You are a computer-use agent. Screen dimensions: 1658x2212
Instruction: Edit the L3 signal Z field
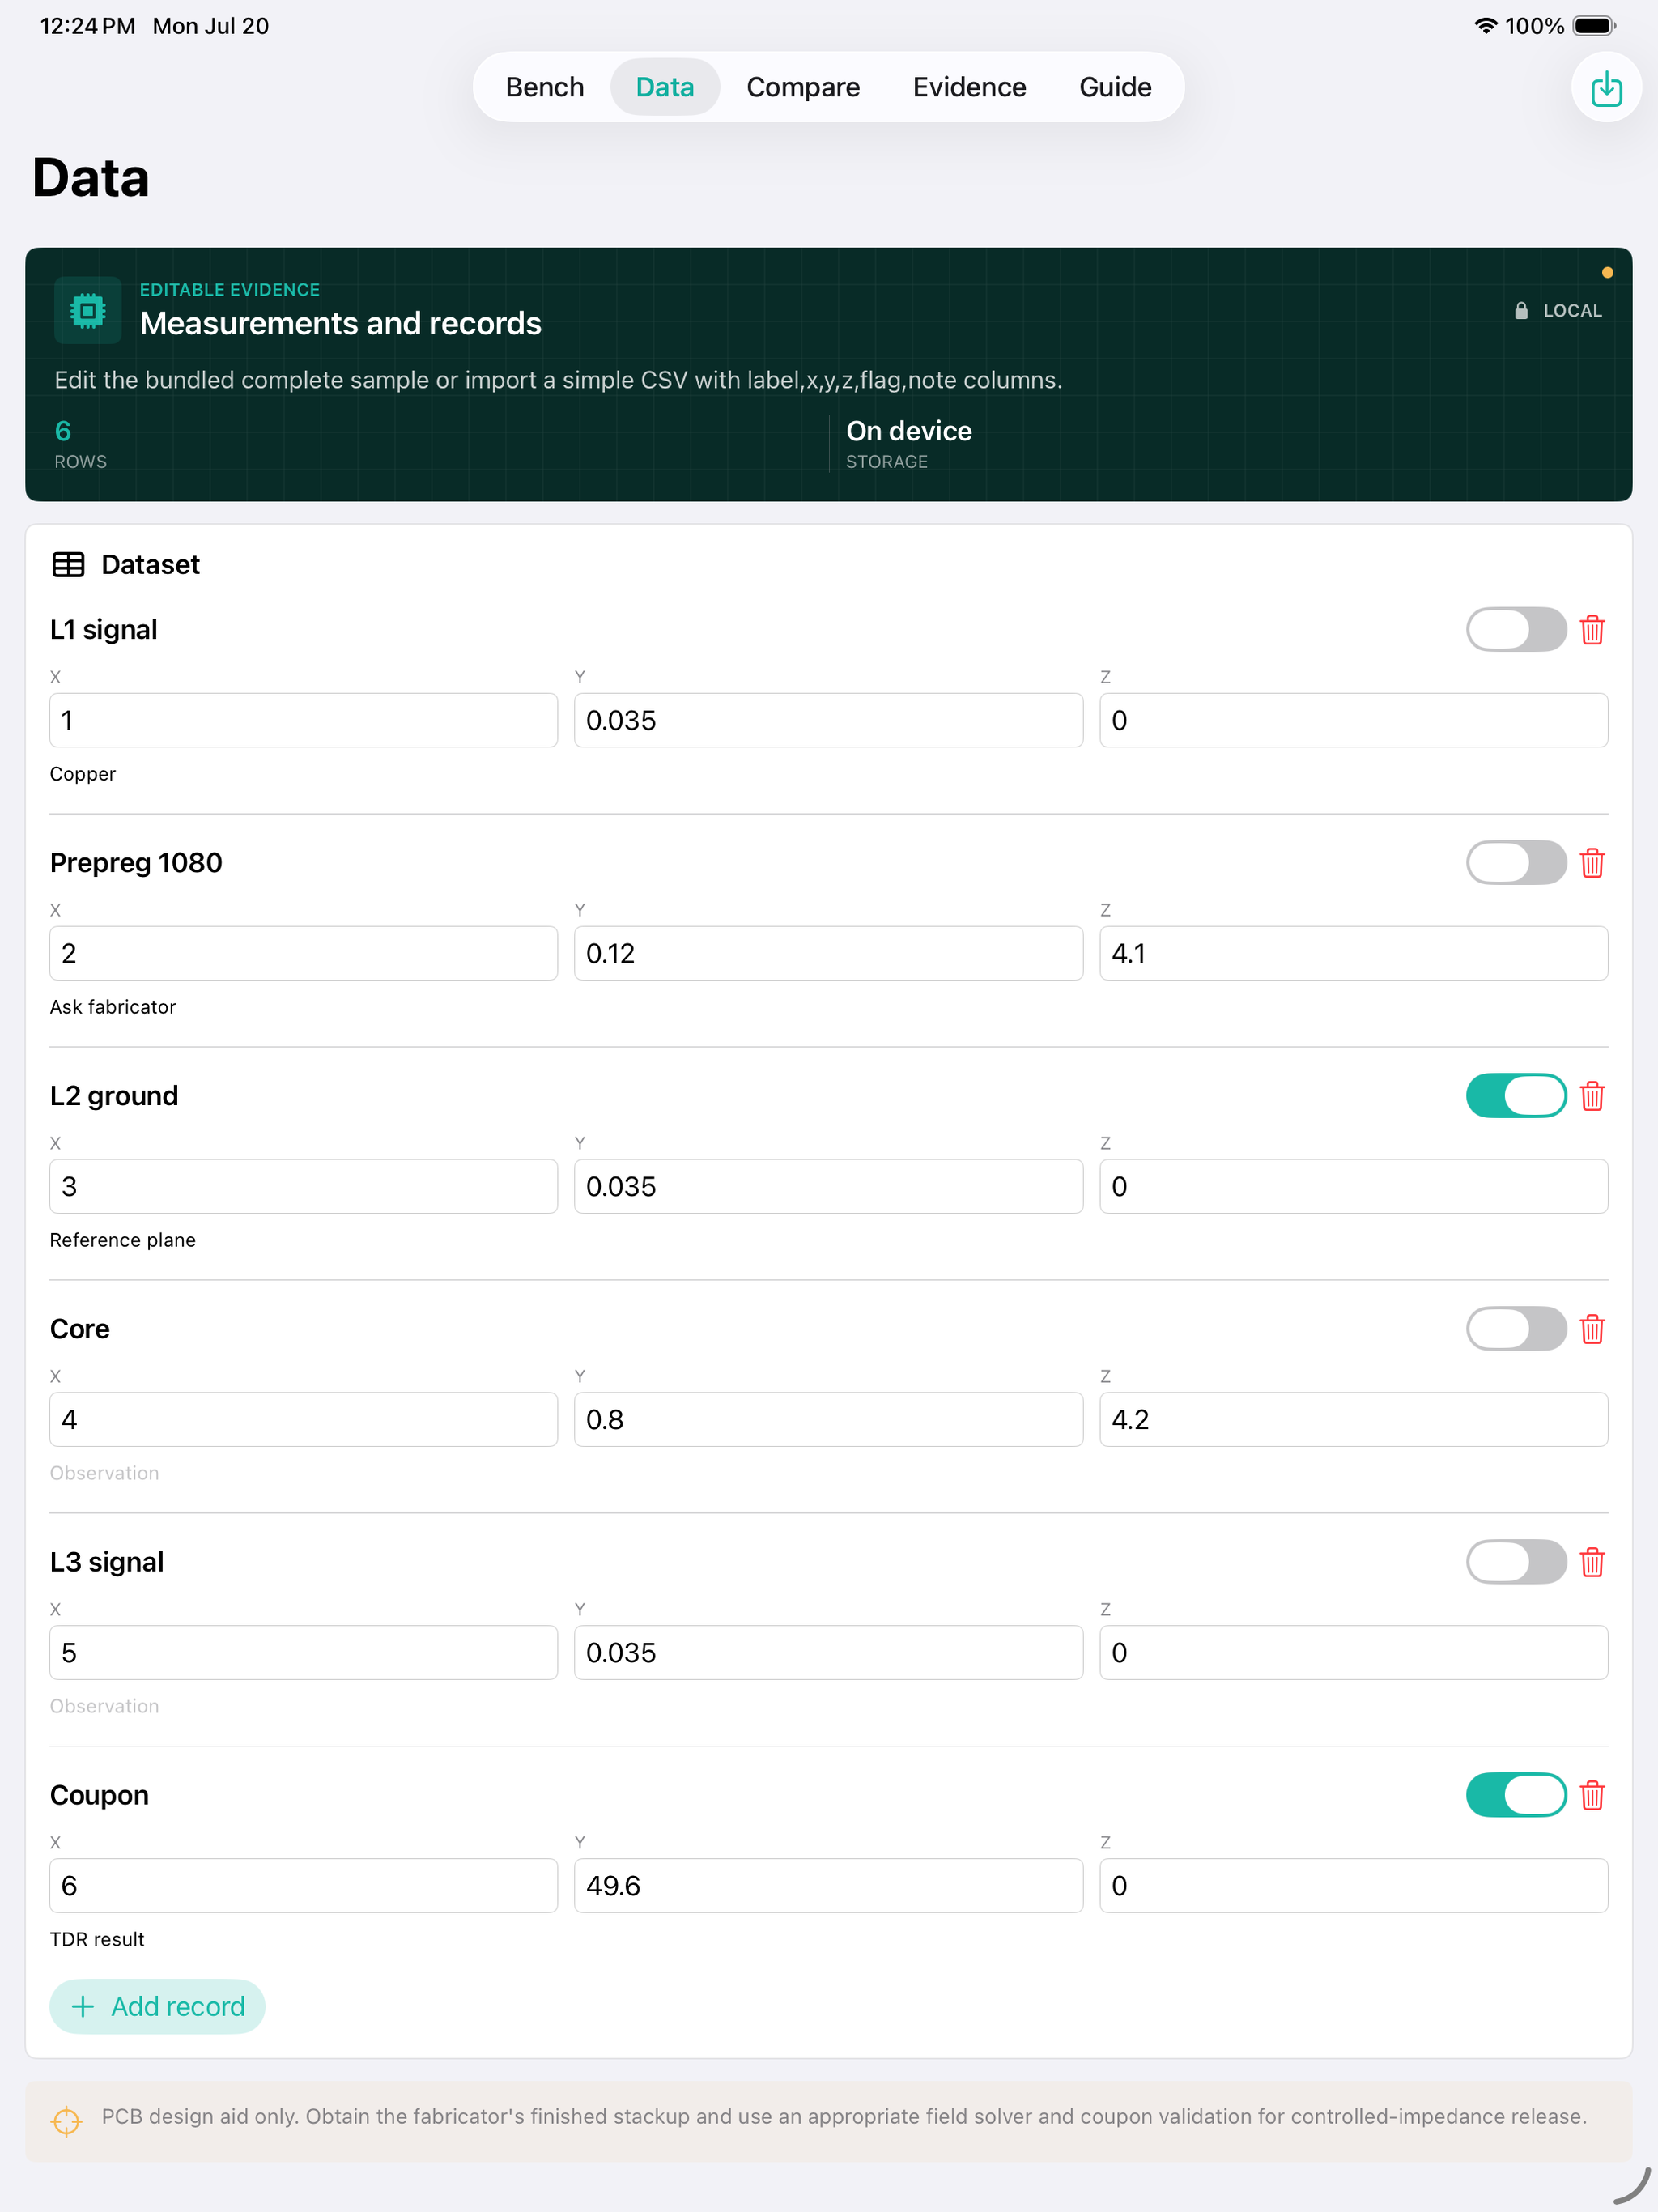click(x=1354, y=1653)
